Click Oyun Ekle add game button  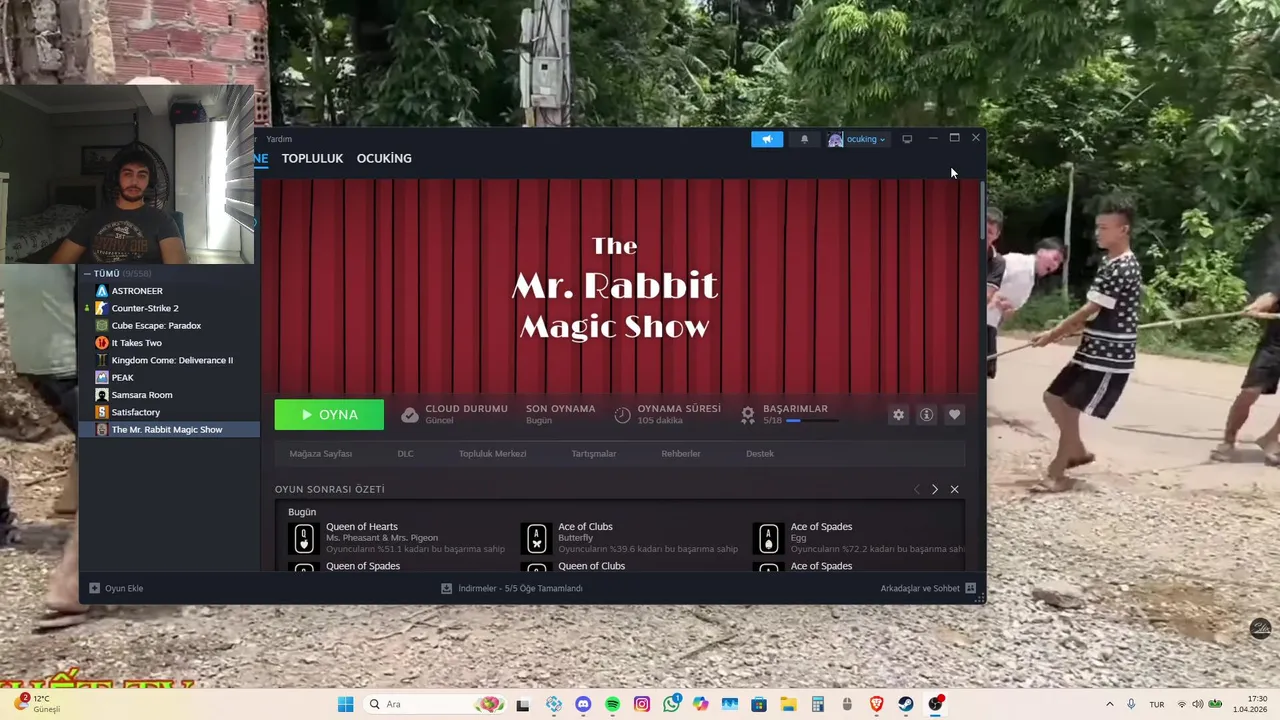(x=116, y=588)
